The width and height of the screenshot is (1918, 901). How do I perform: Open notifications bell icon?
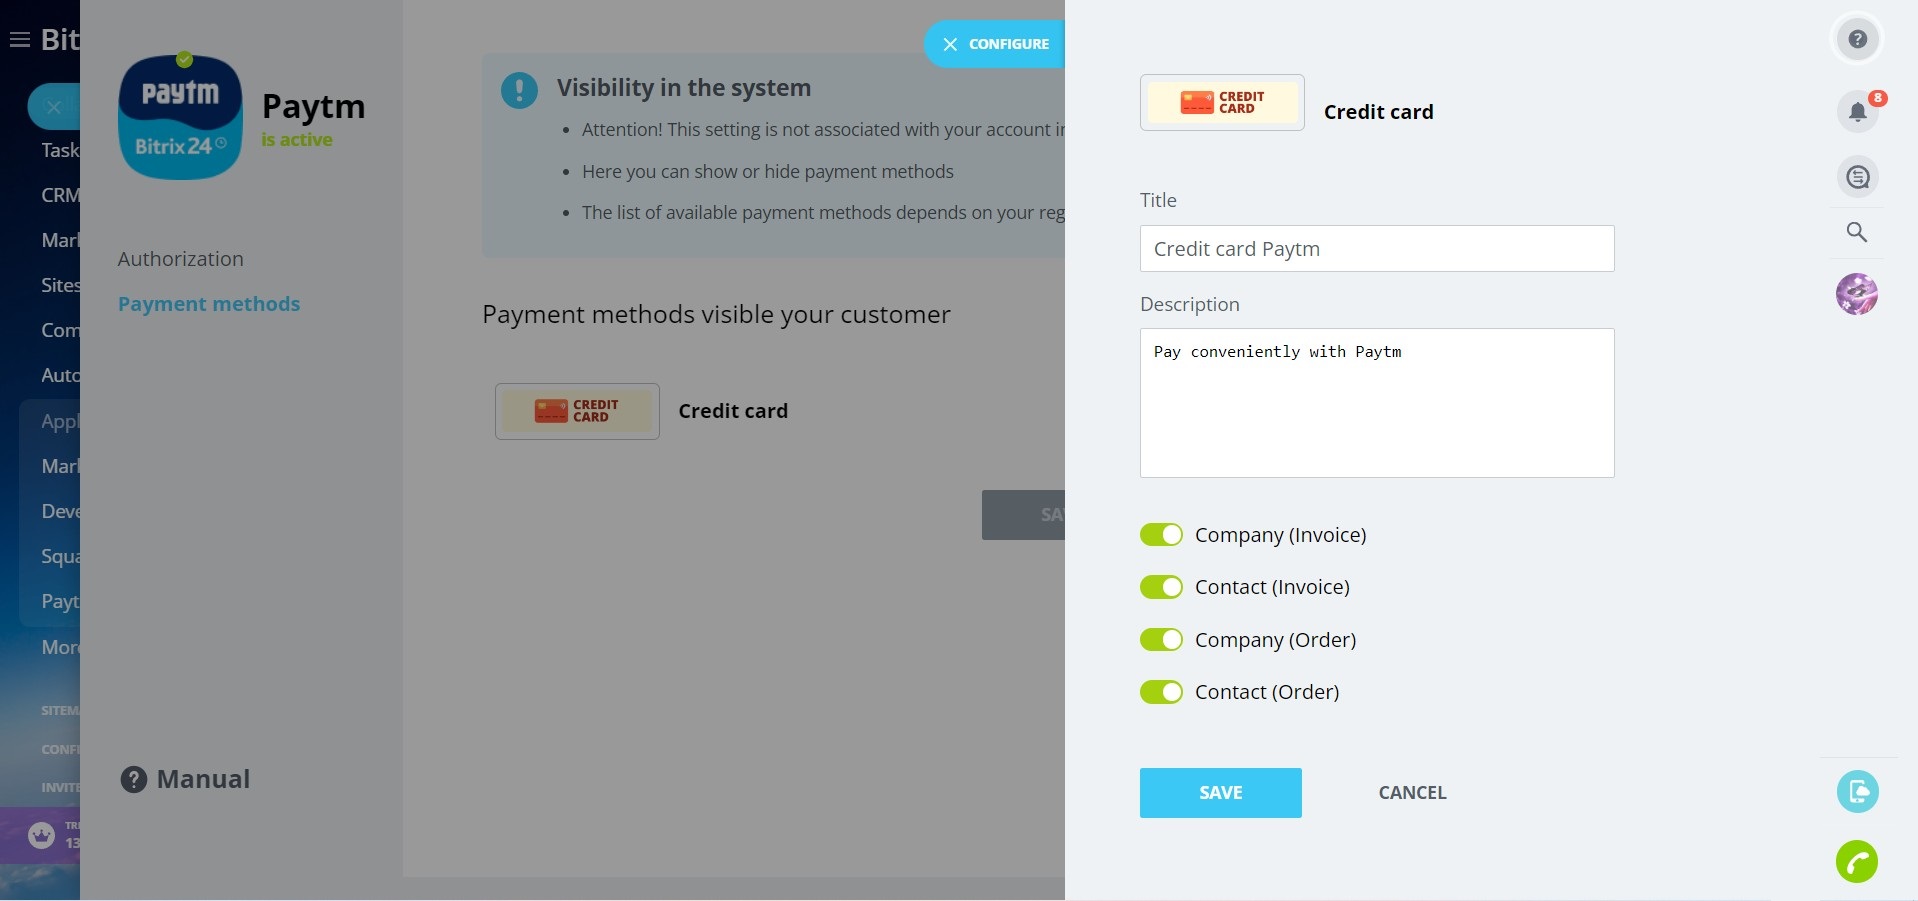point(1857,111)
